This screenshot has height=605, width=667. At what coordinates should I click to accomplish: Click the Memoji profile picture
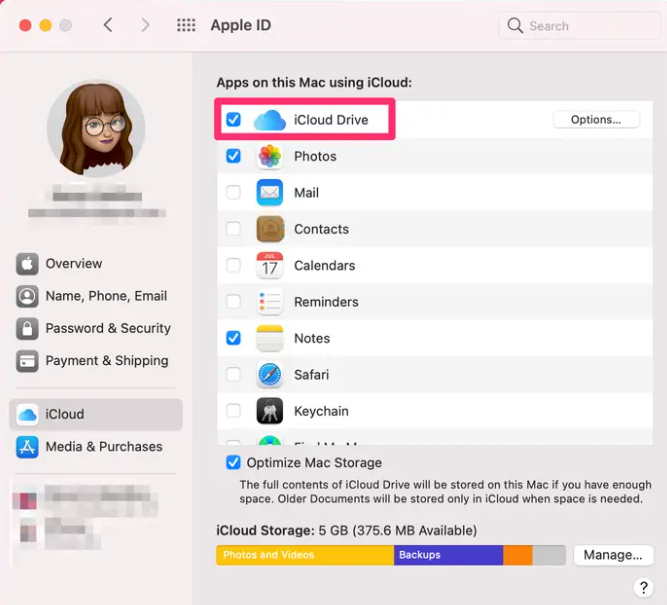(x=96, y=128)
